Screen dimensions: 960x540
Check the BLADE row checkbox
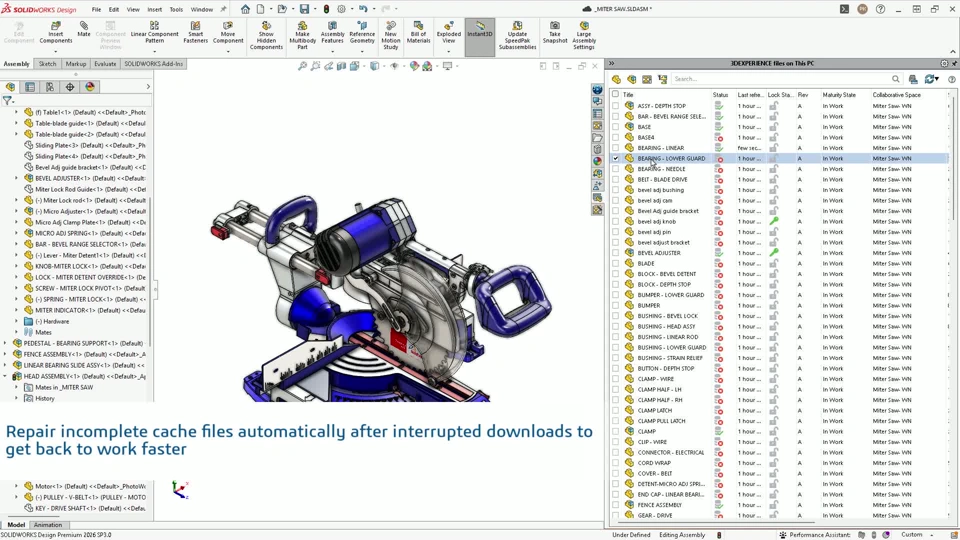click(615, 263)
